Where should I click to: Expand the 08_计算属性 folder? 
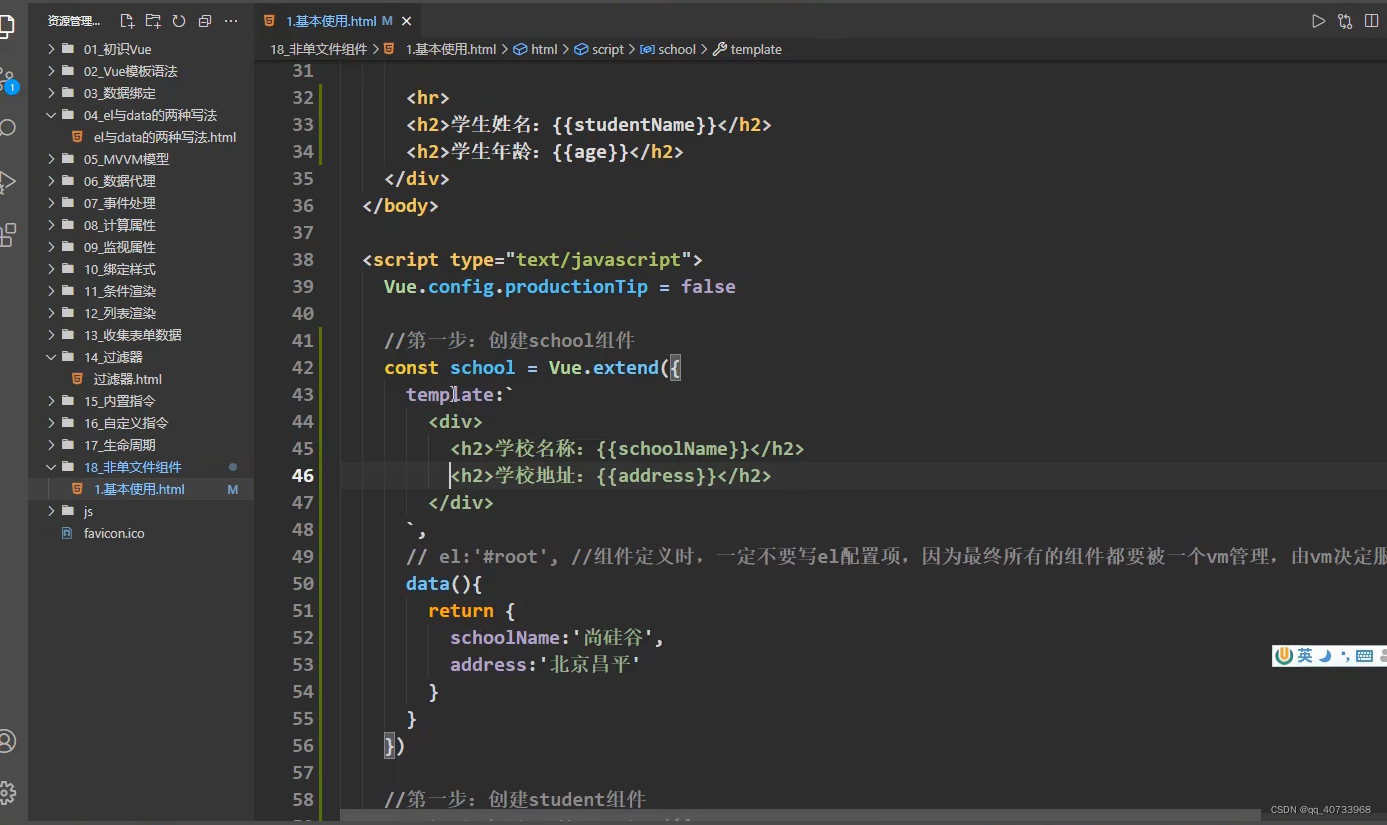pyautogui.click(x=140, y=225)
